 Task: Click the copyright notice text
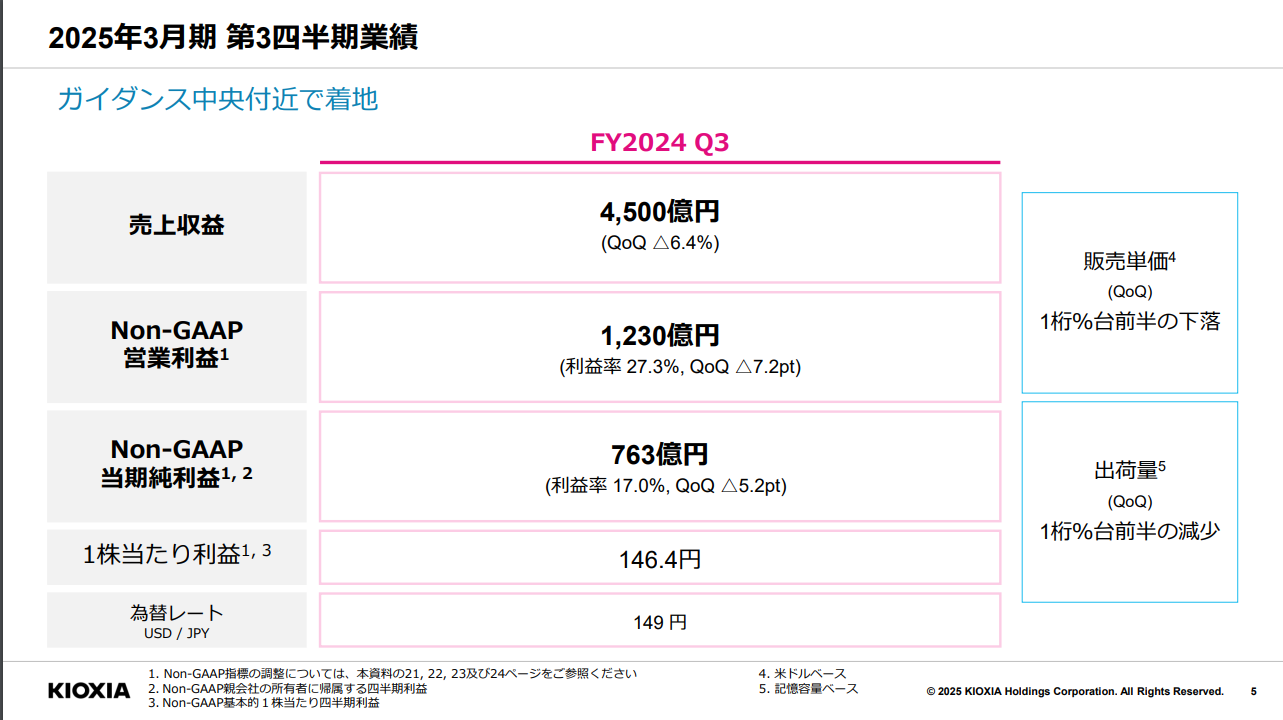click(1074, 691)
